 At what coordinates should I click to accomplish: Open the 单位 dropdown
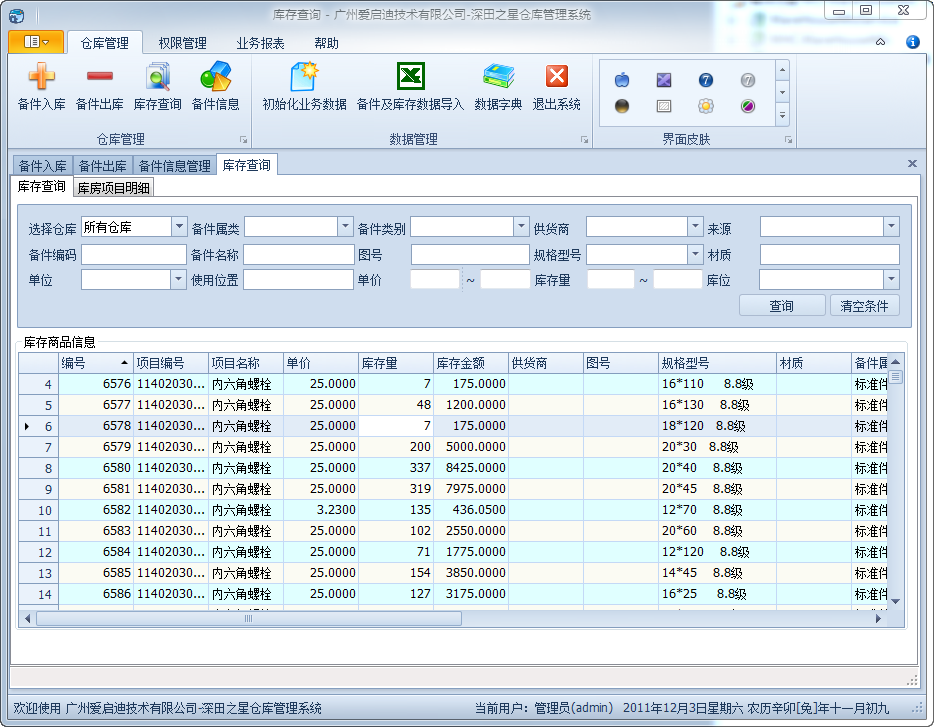178,279
